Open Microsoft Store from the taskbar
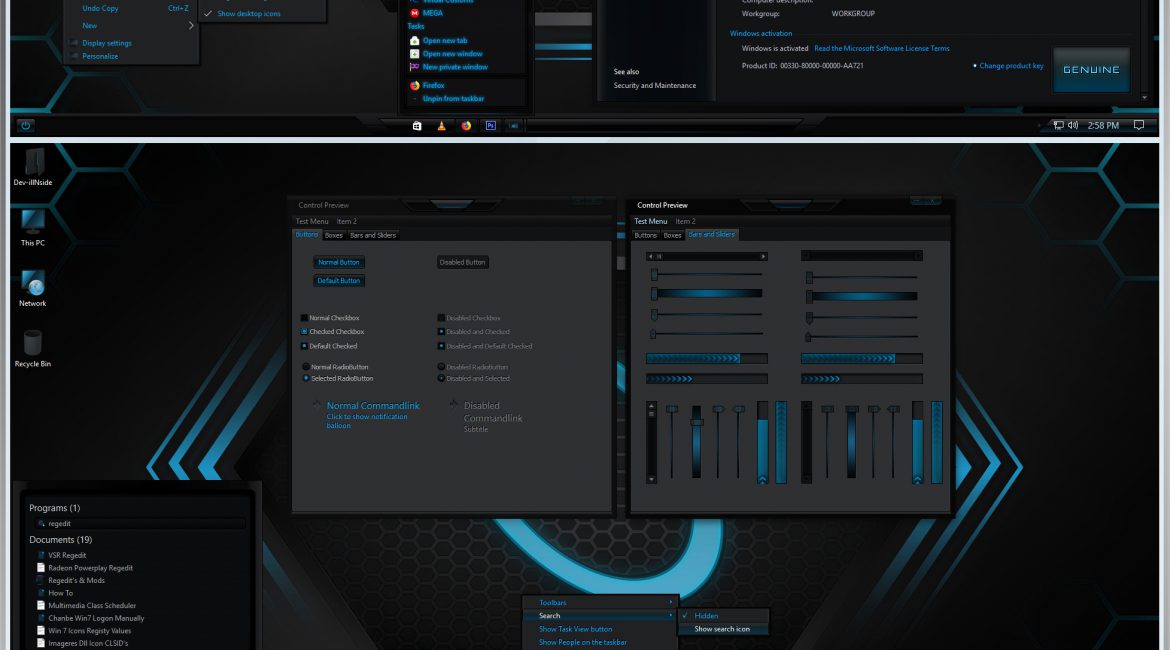 tap(416, 125)
